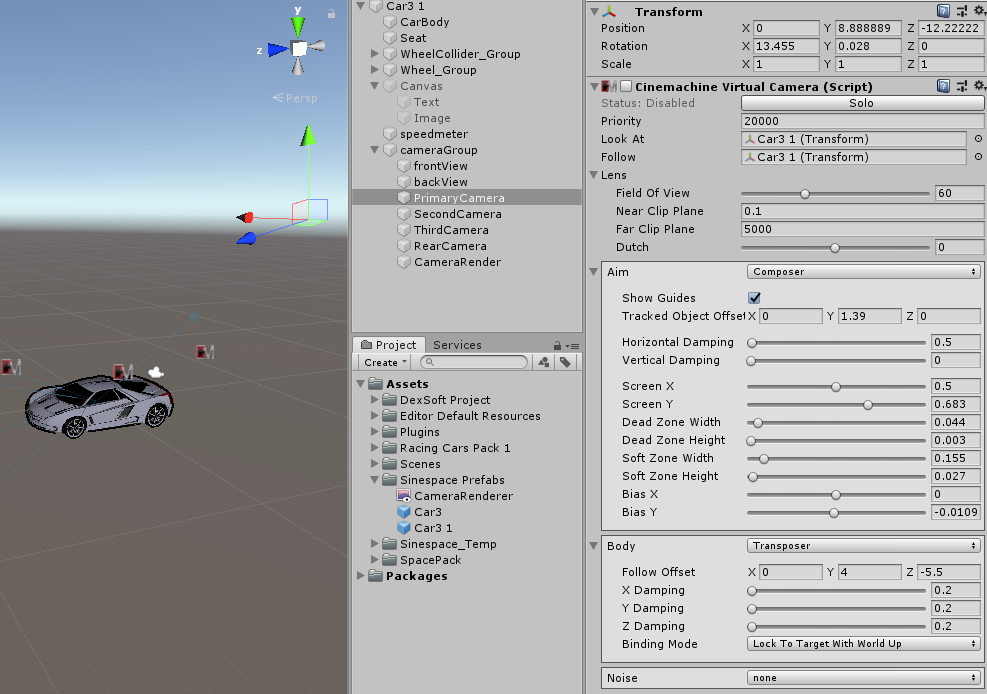Expand the Wheel_Group node
Viewport: 987px width, 694px height.
(375, 70)
